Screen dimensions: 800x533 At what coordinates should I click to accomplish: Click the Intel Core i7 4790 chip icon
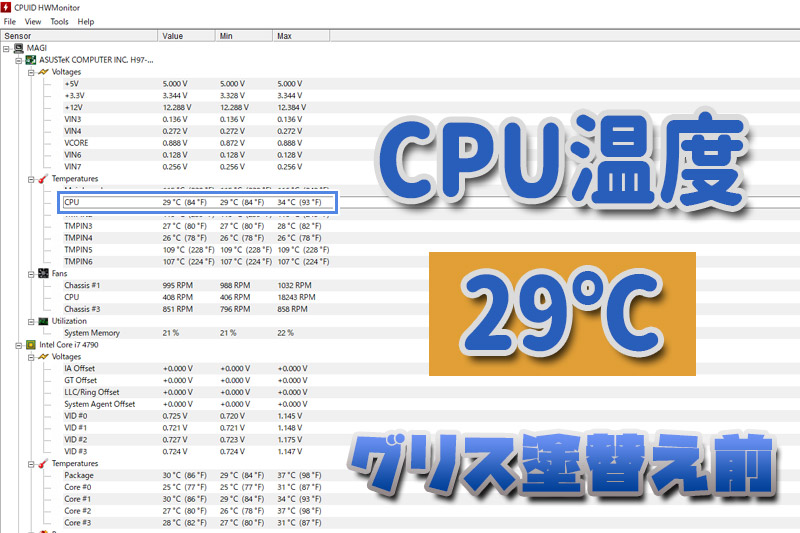(x=31, y=345)
